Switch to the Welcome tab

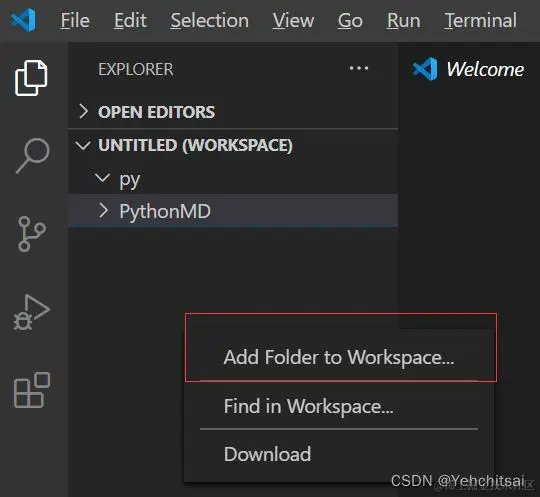coord(469,69)
